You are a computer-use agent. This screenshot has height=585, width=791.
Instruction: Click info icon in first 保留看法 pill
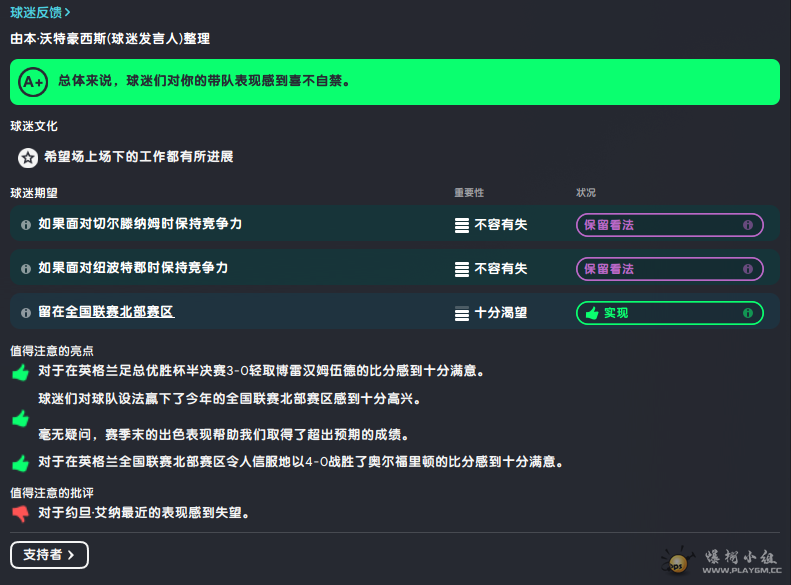click(x=748, y=225)
